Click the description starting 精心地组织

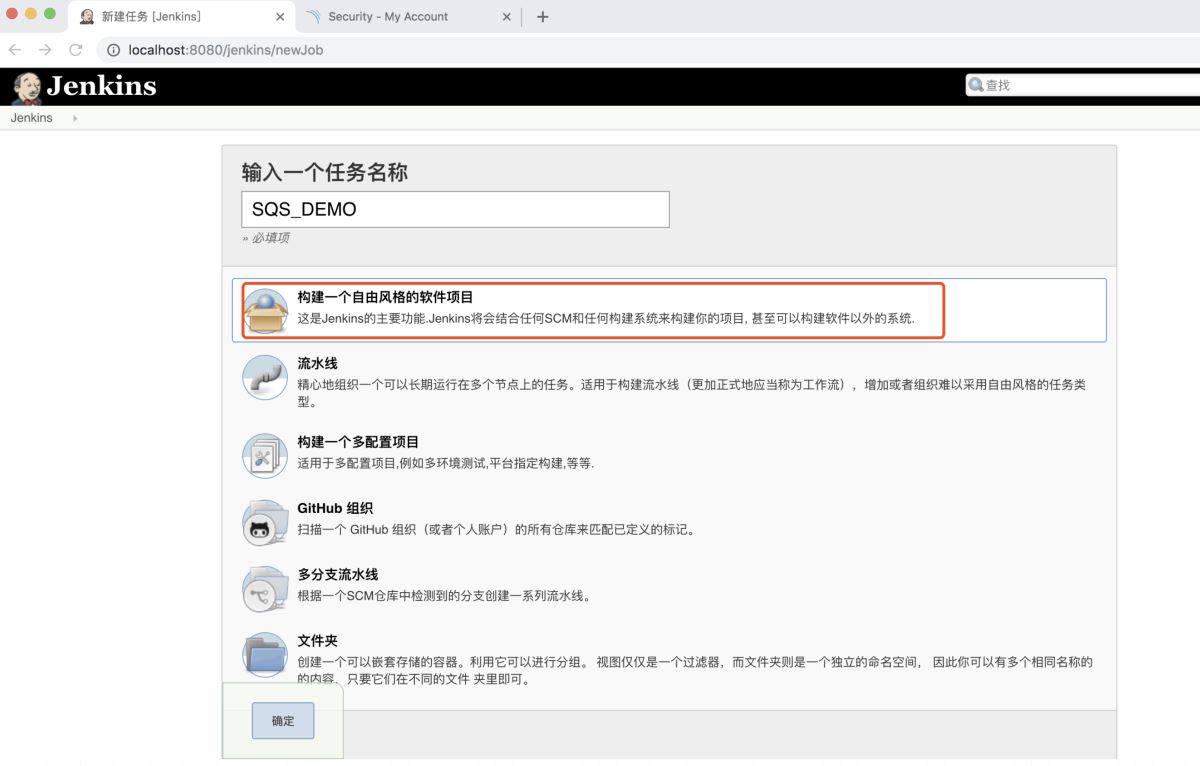(x=691, y=393)
